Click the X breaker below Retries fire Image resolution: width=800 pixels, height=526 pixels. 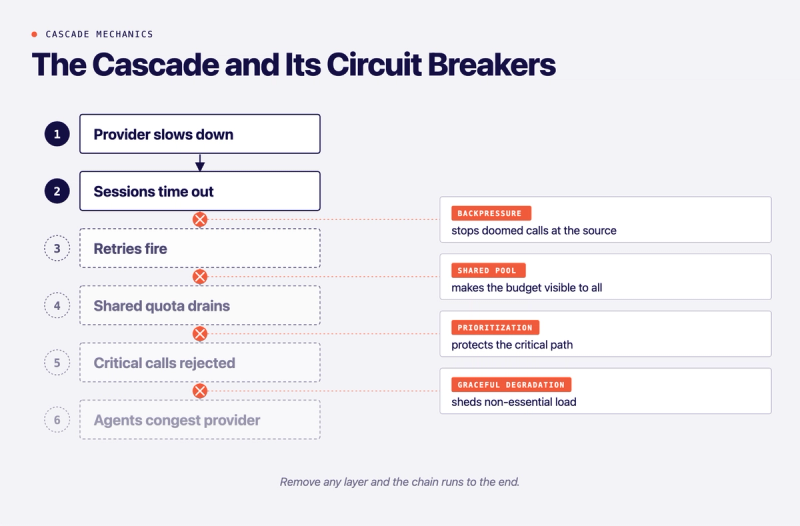200,277
